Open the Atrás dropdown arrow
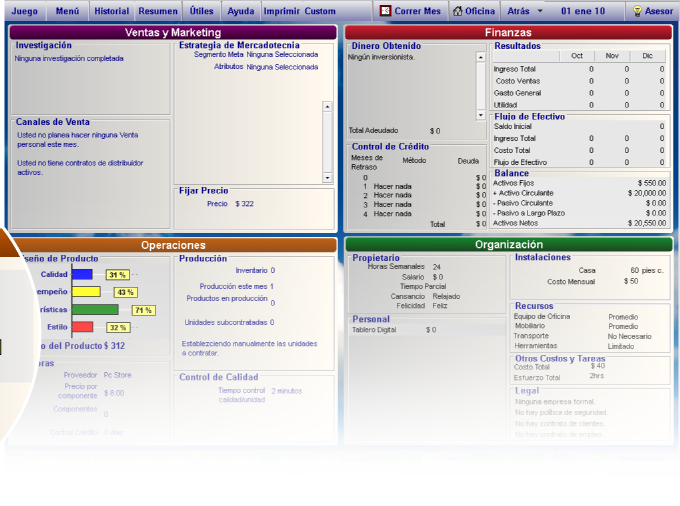Screen dimensions: 680x506 [540, 11]
